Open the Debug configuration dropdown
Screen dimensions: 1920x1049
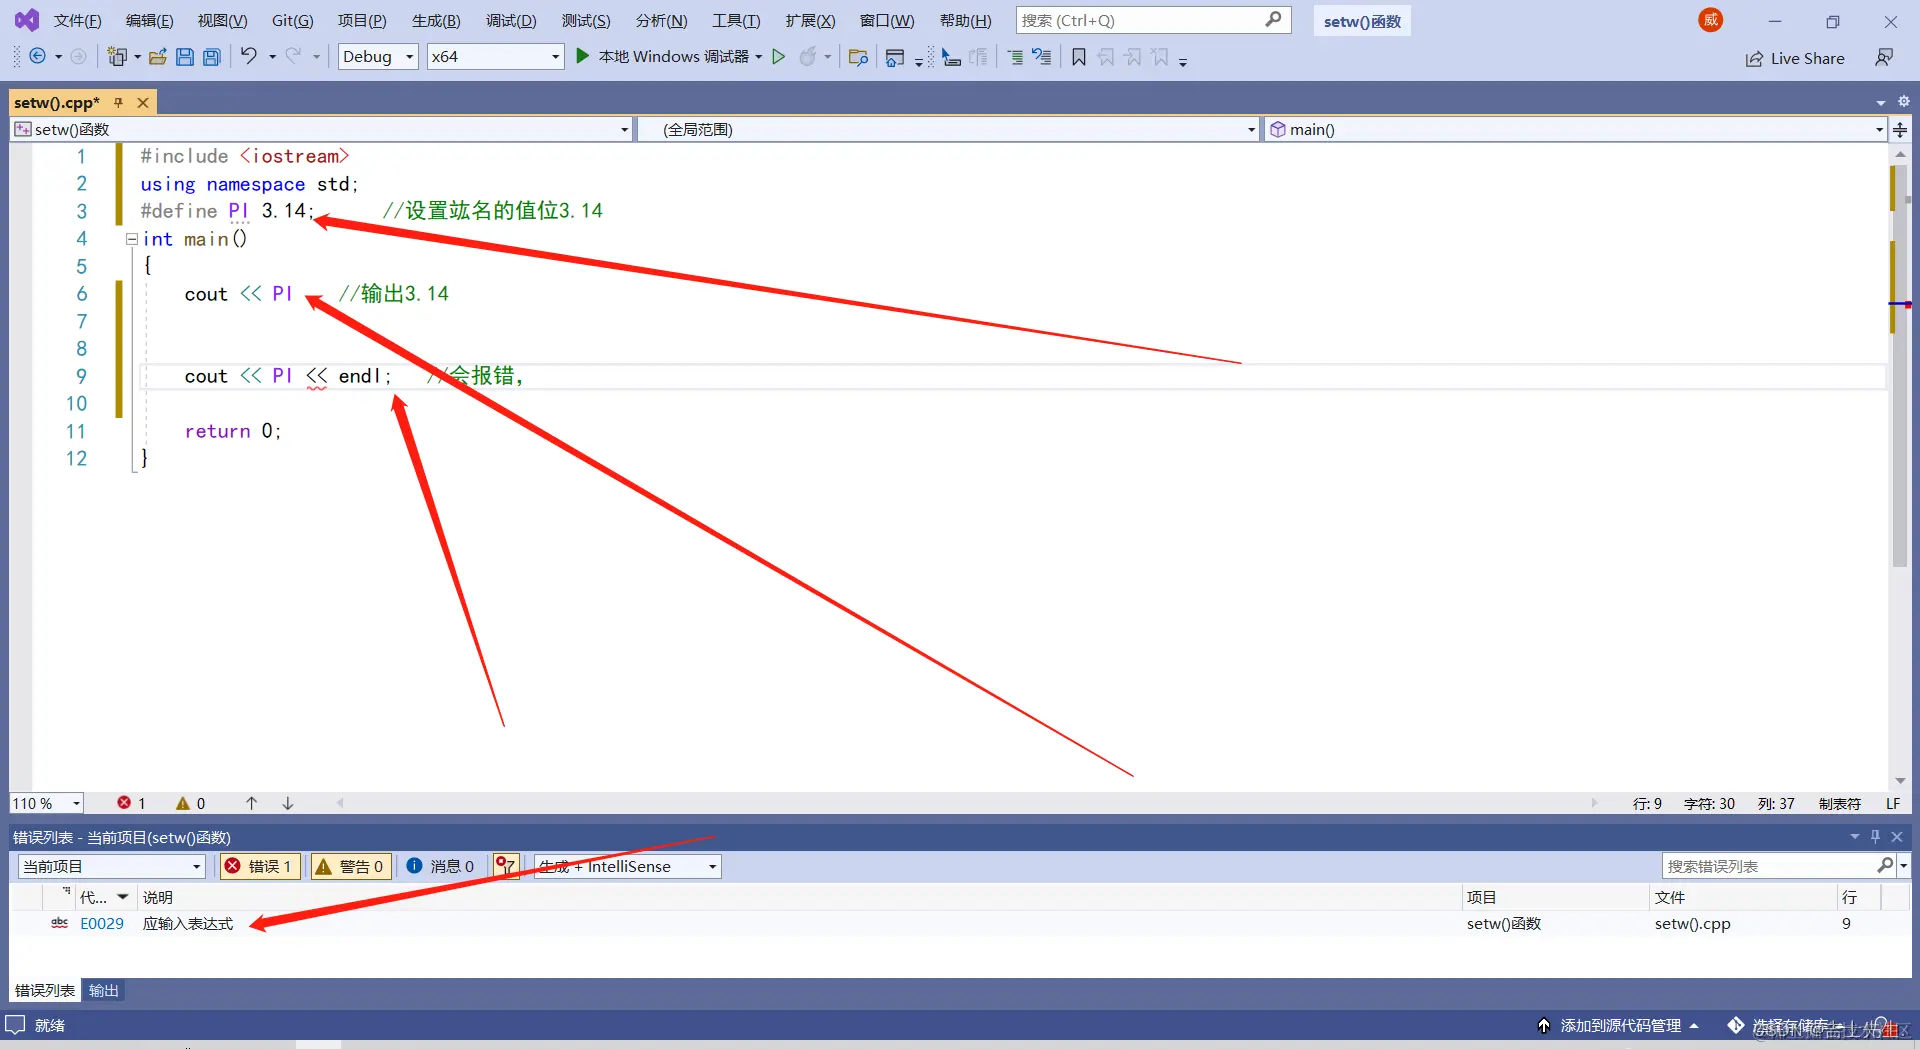(x=378, y=57)
